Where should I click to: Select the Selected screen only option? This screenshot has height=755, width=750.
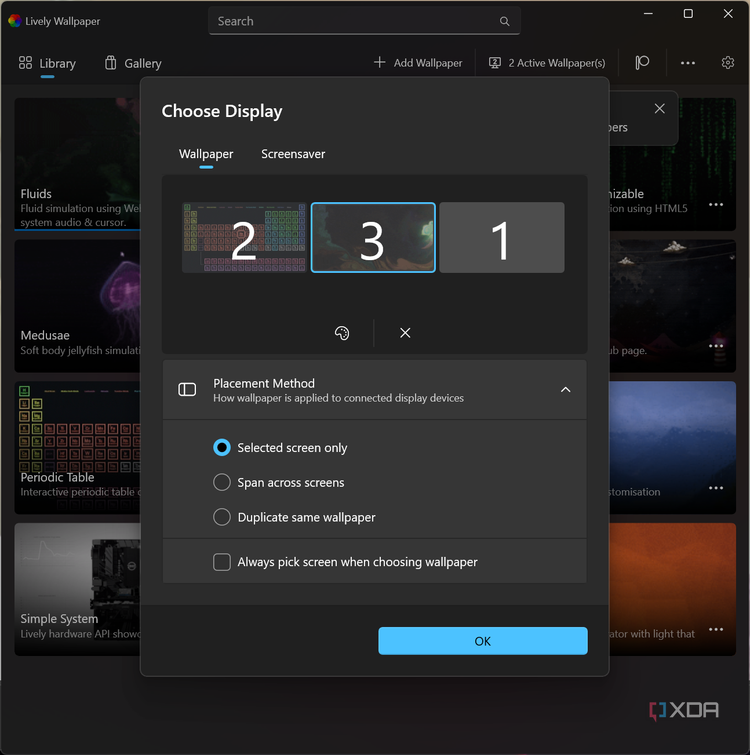click(280, 448)
